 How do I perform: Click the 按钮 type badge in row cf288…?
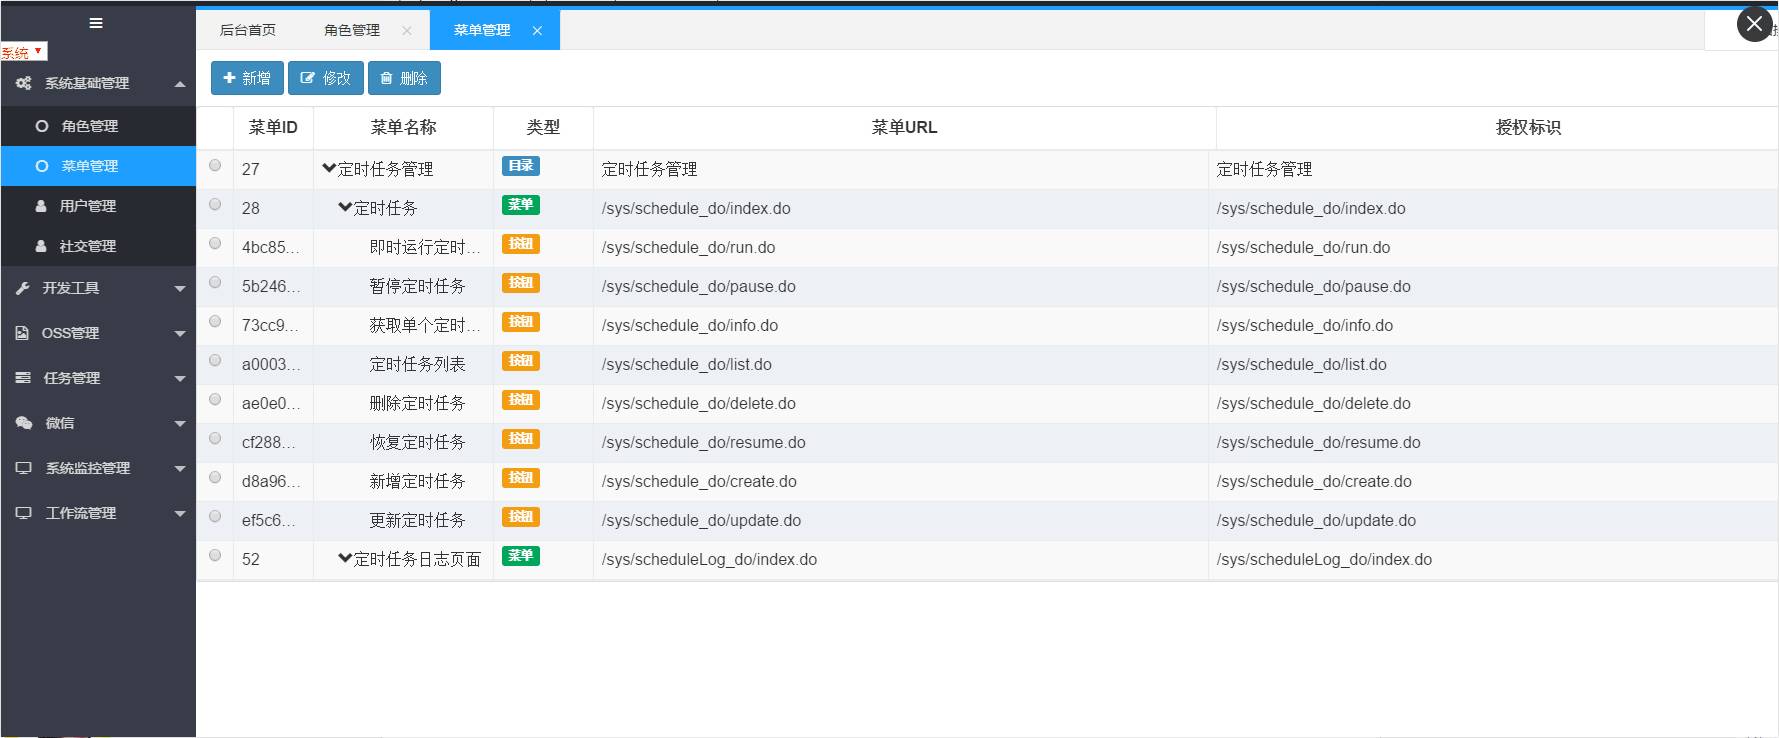(x=521, y=439)
